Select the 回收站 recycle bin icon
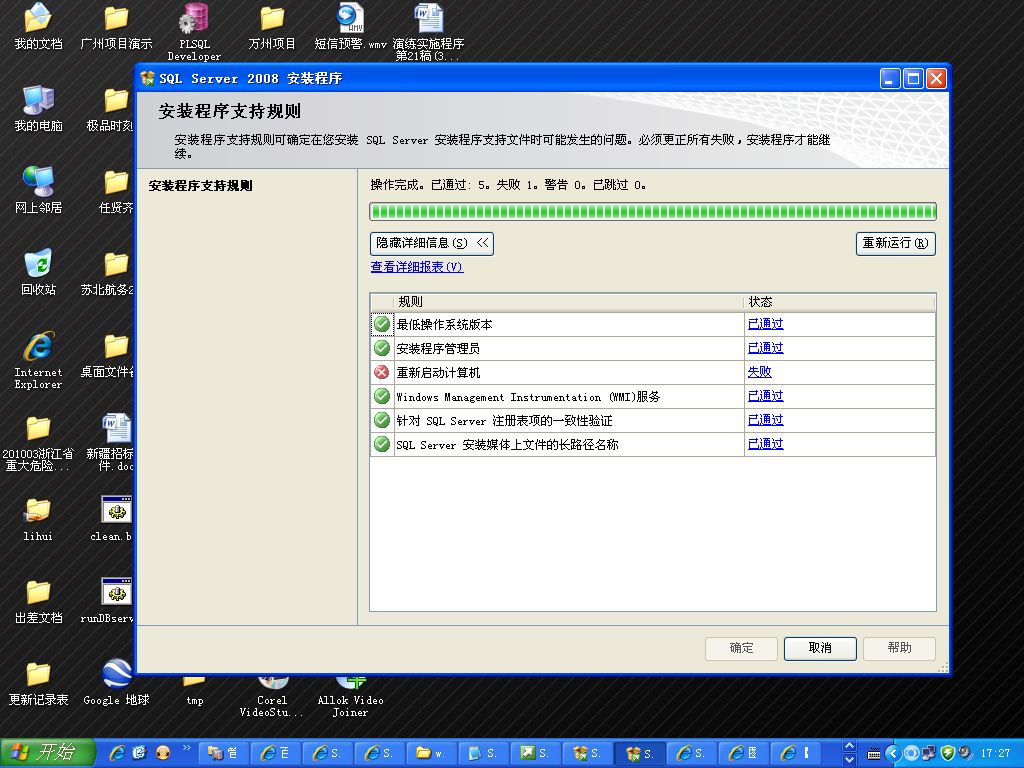 (38, 264)
